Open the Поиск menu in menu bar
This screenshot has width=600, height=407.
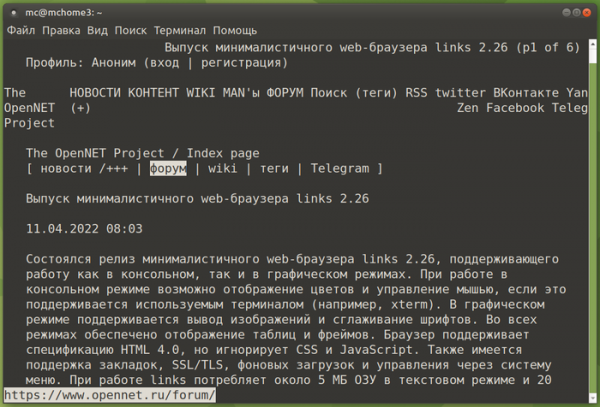pos(131,30)
